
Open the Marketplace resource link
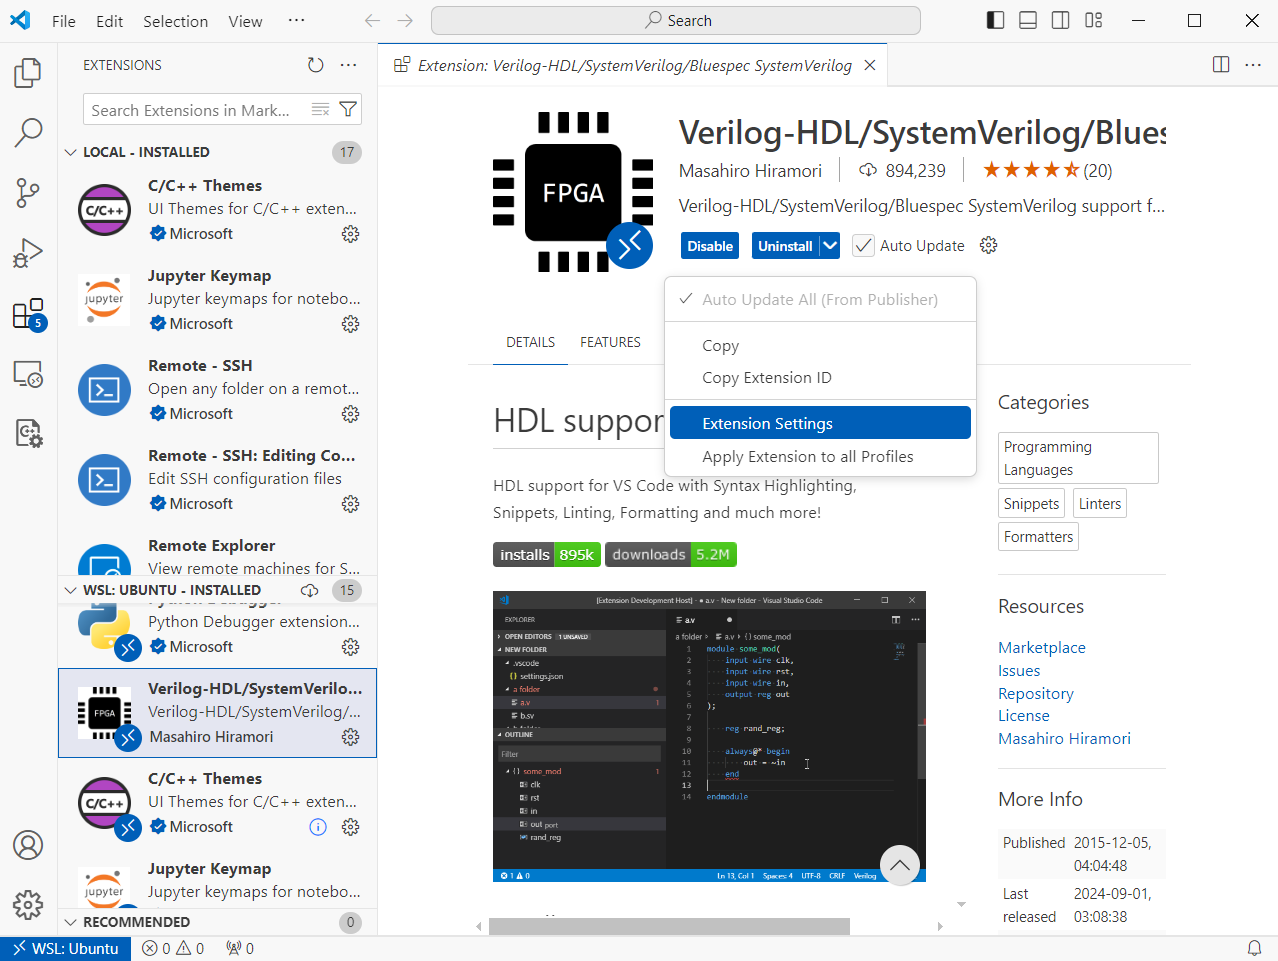[1041, 648]
